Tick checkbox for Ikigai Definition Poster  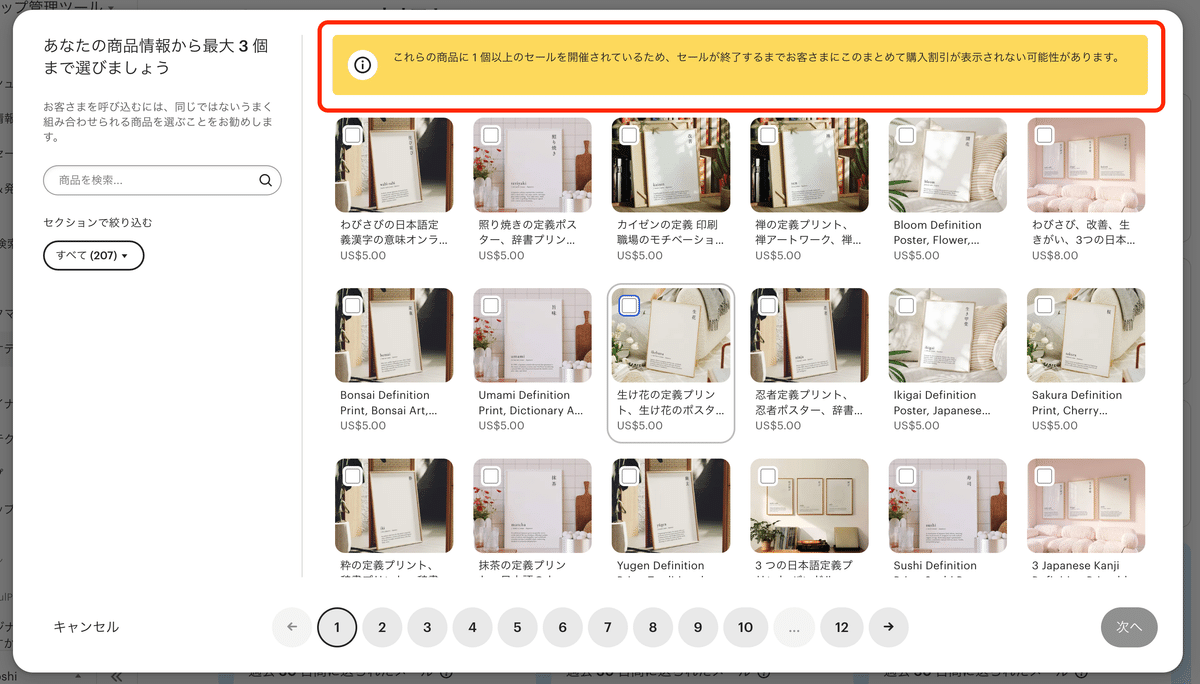(x=906, y=305)
